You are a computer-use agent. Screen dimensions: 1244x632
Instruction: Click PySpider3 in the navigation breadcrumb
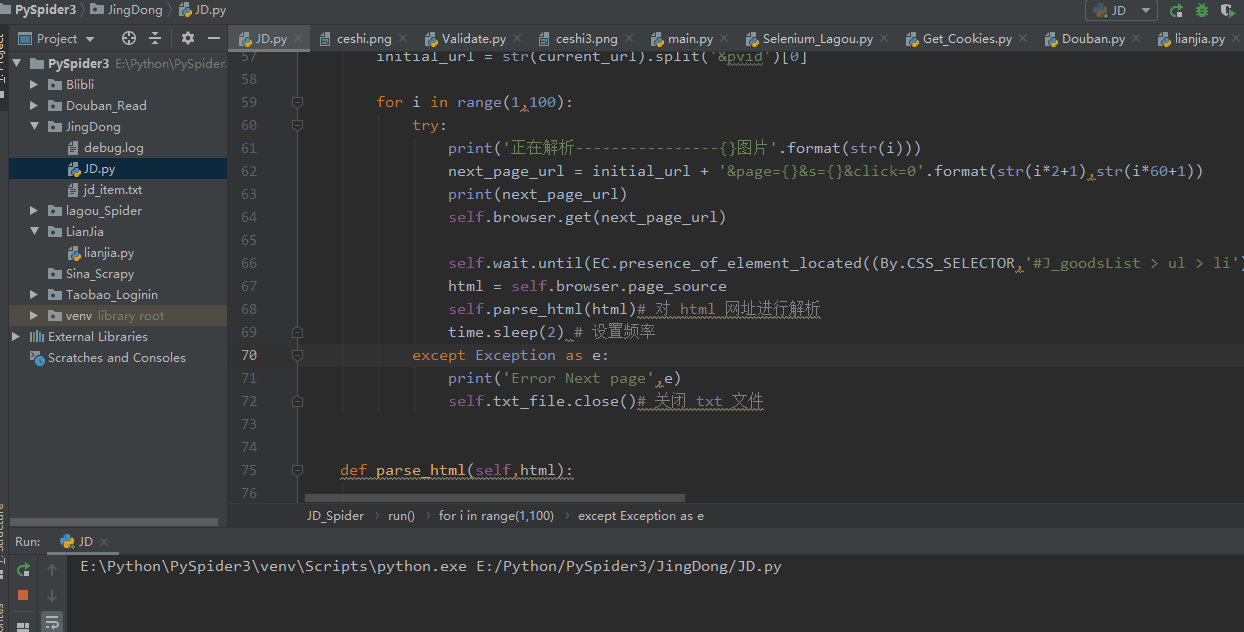pos(45,10)
